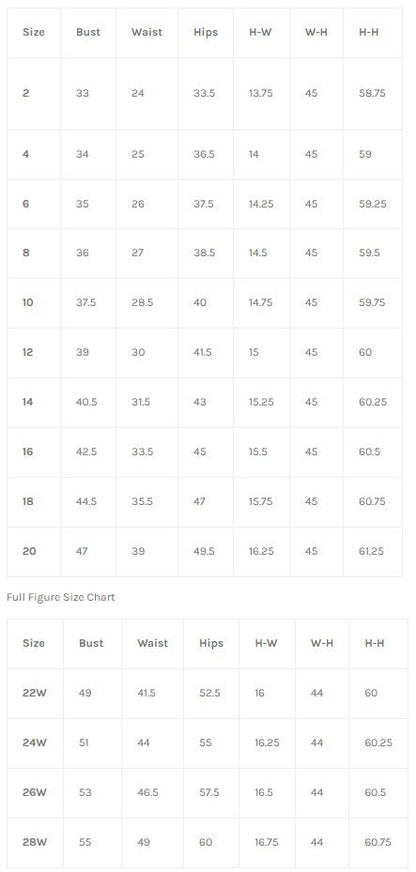Select the size 2 row label
Viewport: 416px width, 872px height.
pos(26,93)
